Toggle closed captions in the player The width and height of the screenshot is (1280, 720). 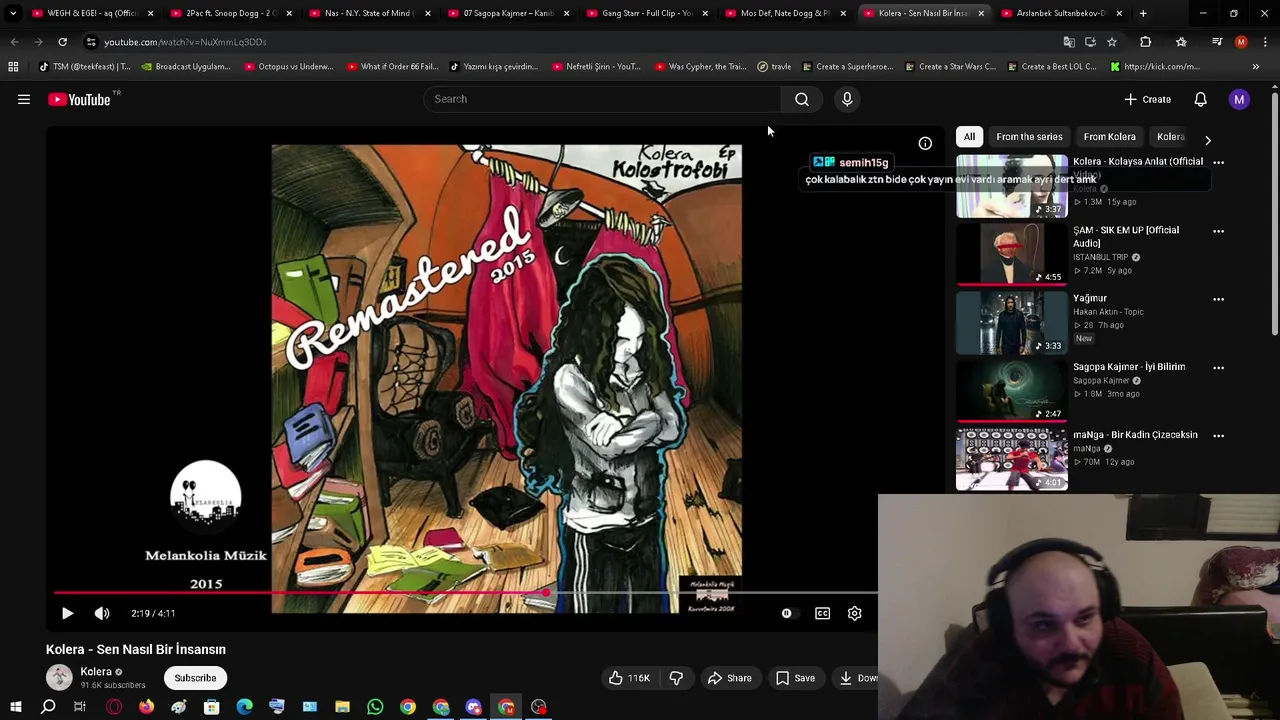click(x=822, y=613)
